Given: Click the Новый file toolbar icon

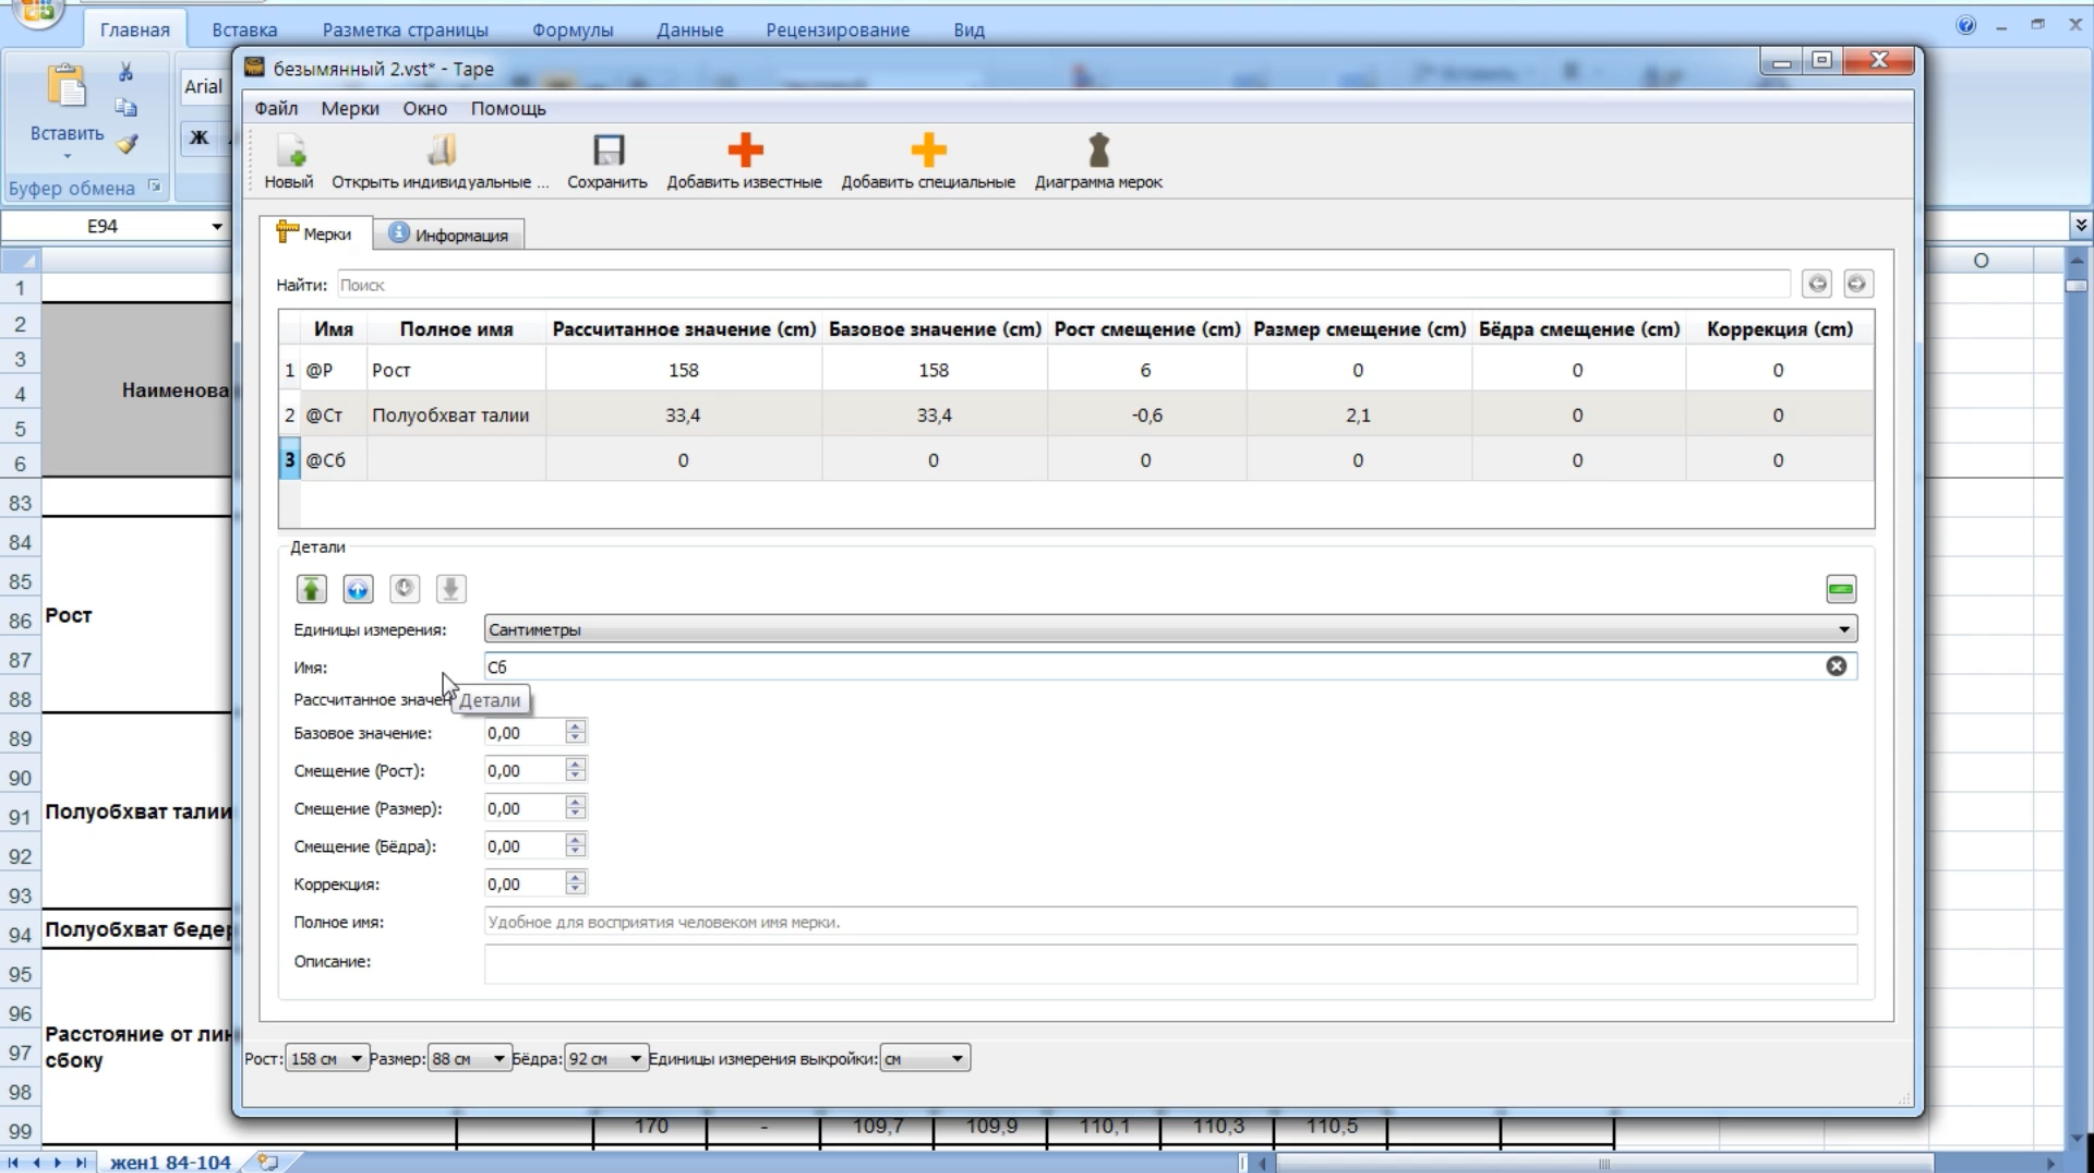Looking at the screenshot, I should point(290,151).
